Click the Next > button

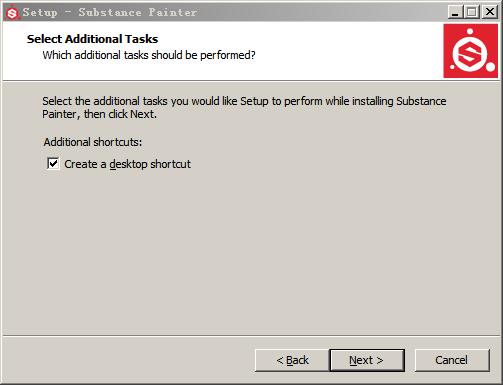coord(367,360)
